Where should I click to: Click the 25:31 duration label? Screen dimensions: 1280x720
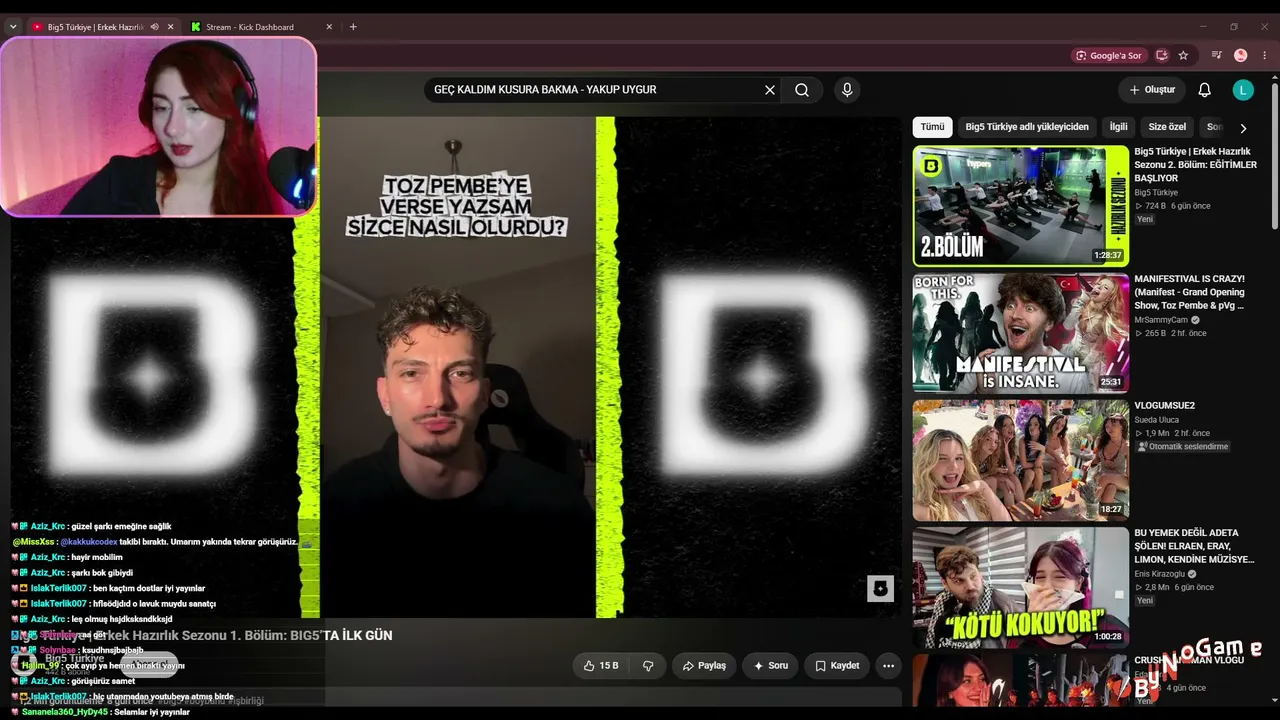pos(1111,382)
